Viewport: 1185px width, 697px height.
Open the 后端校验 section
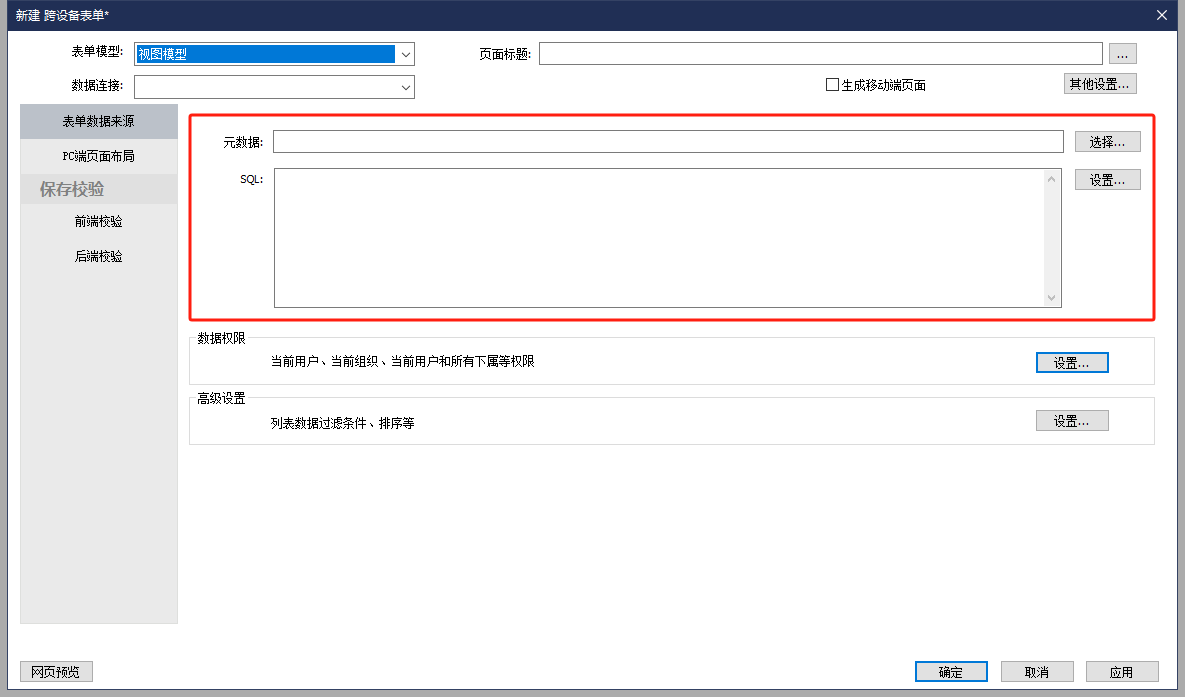(x=98, y=256)
